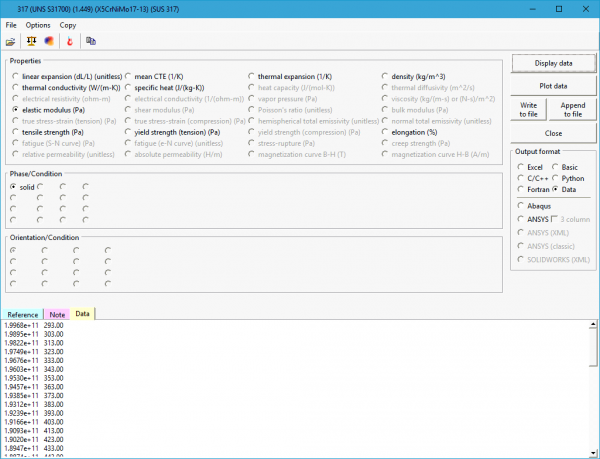The height and width of the screenshot is (459, 600).
Task: Click the data row '1.9020e+11 423.00'
Action: [34, 440]
